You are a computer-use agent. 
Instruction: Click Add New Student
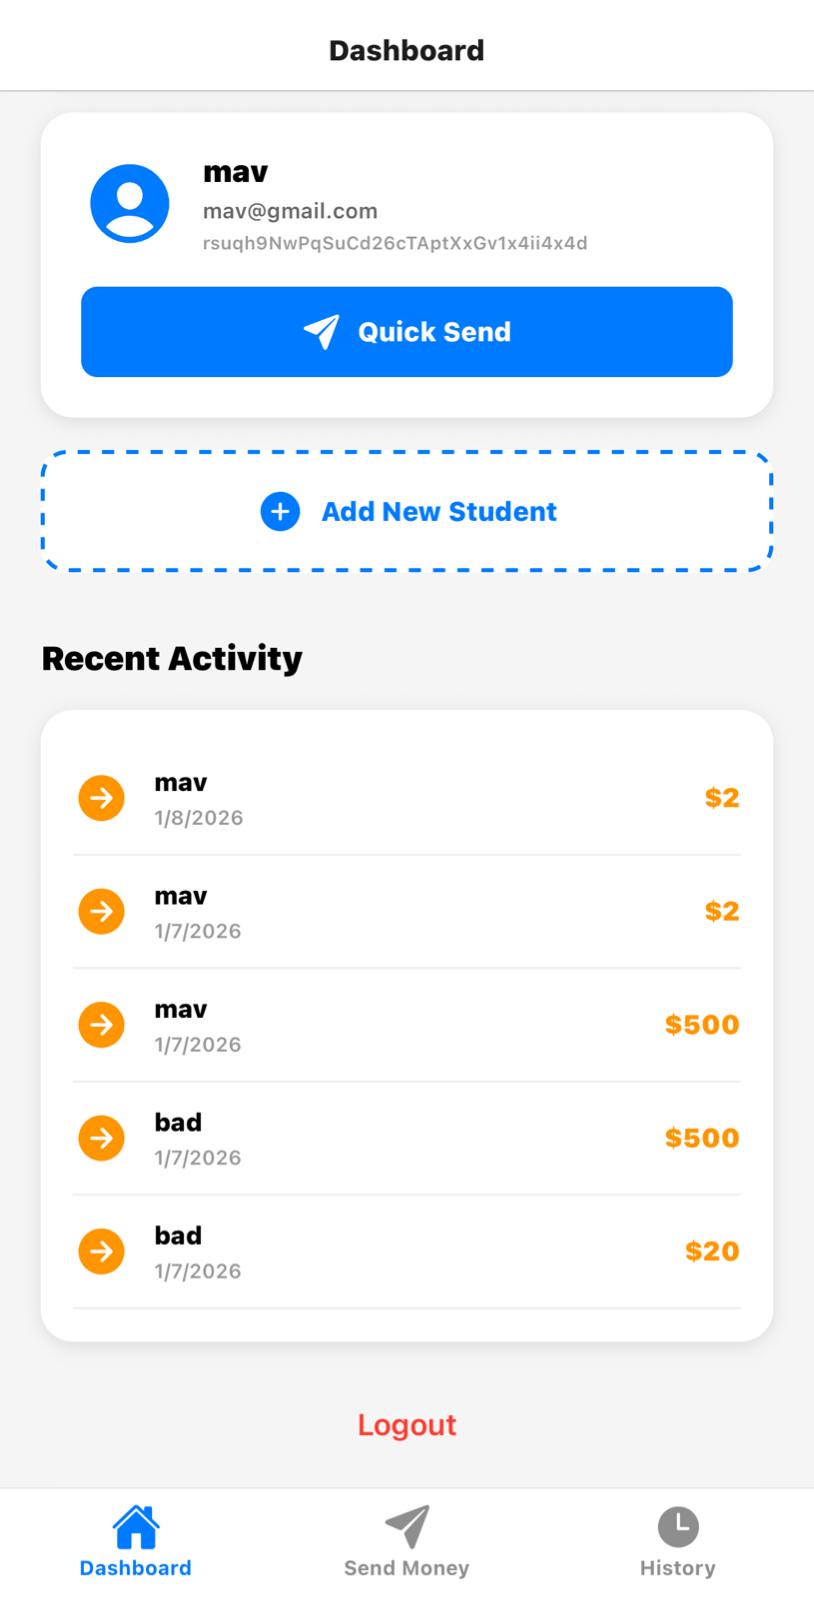[407, 512]
